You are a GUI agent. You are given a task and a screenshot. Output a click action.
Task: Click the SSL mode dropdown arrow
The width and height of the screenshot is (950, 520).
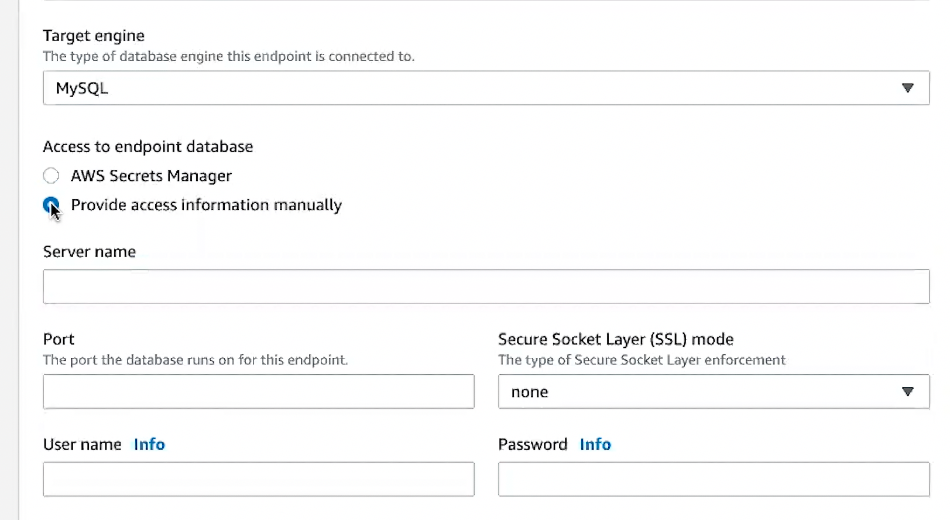[x=908, y=392]
